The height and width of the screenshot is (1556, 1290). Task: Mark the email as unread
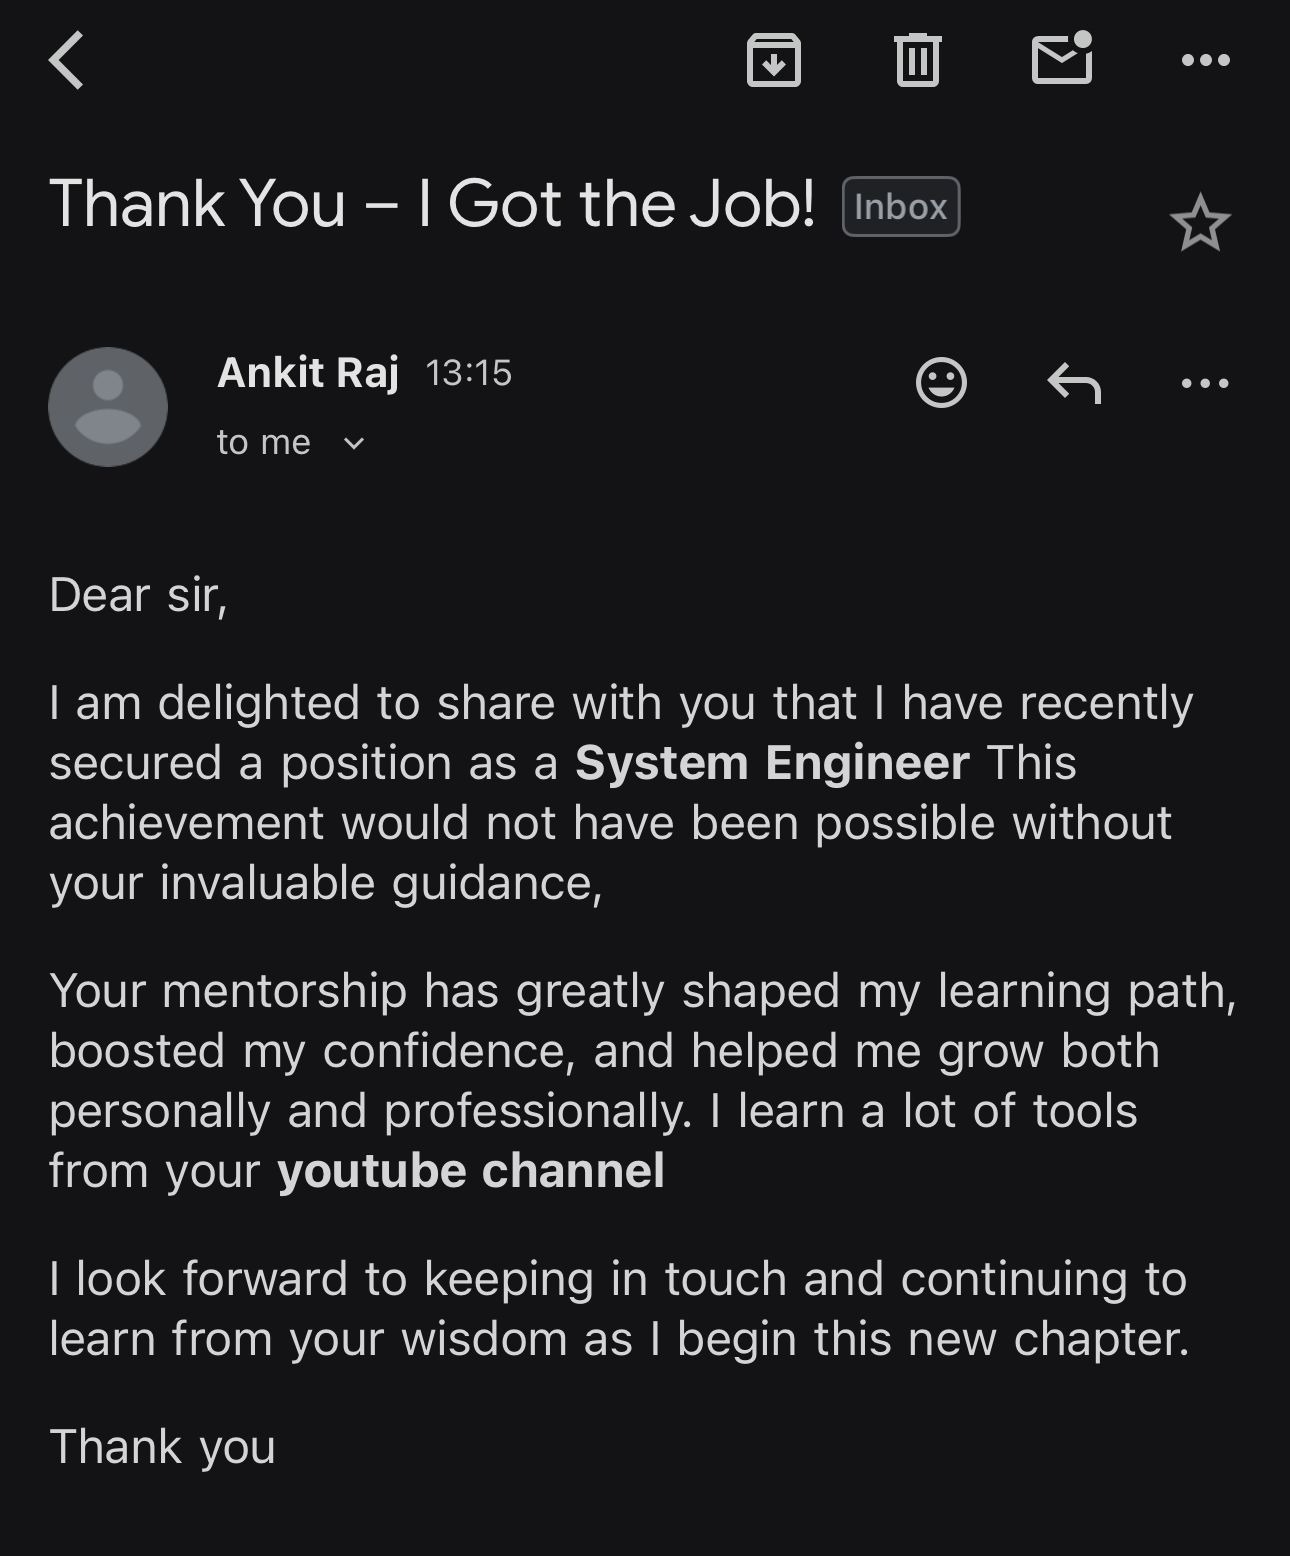pos(1061,58)
